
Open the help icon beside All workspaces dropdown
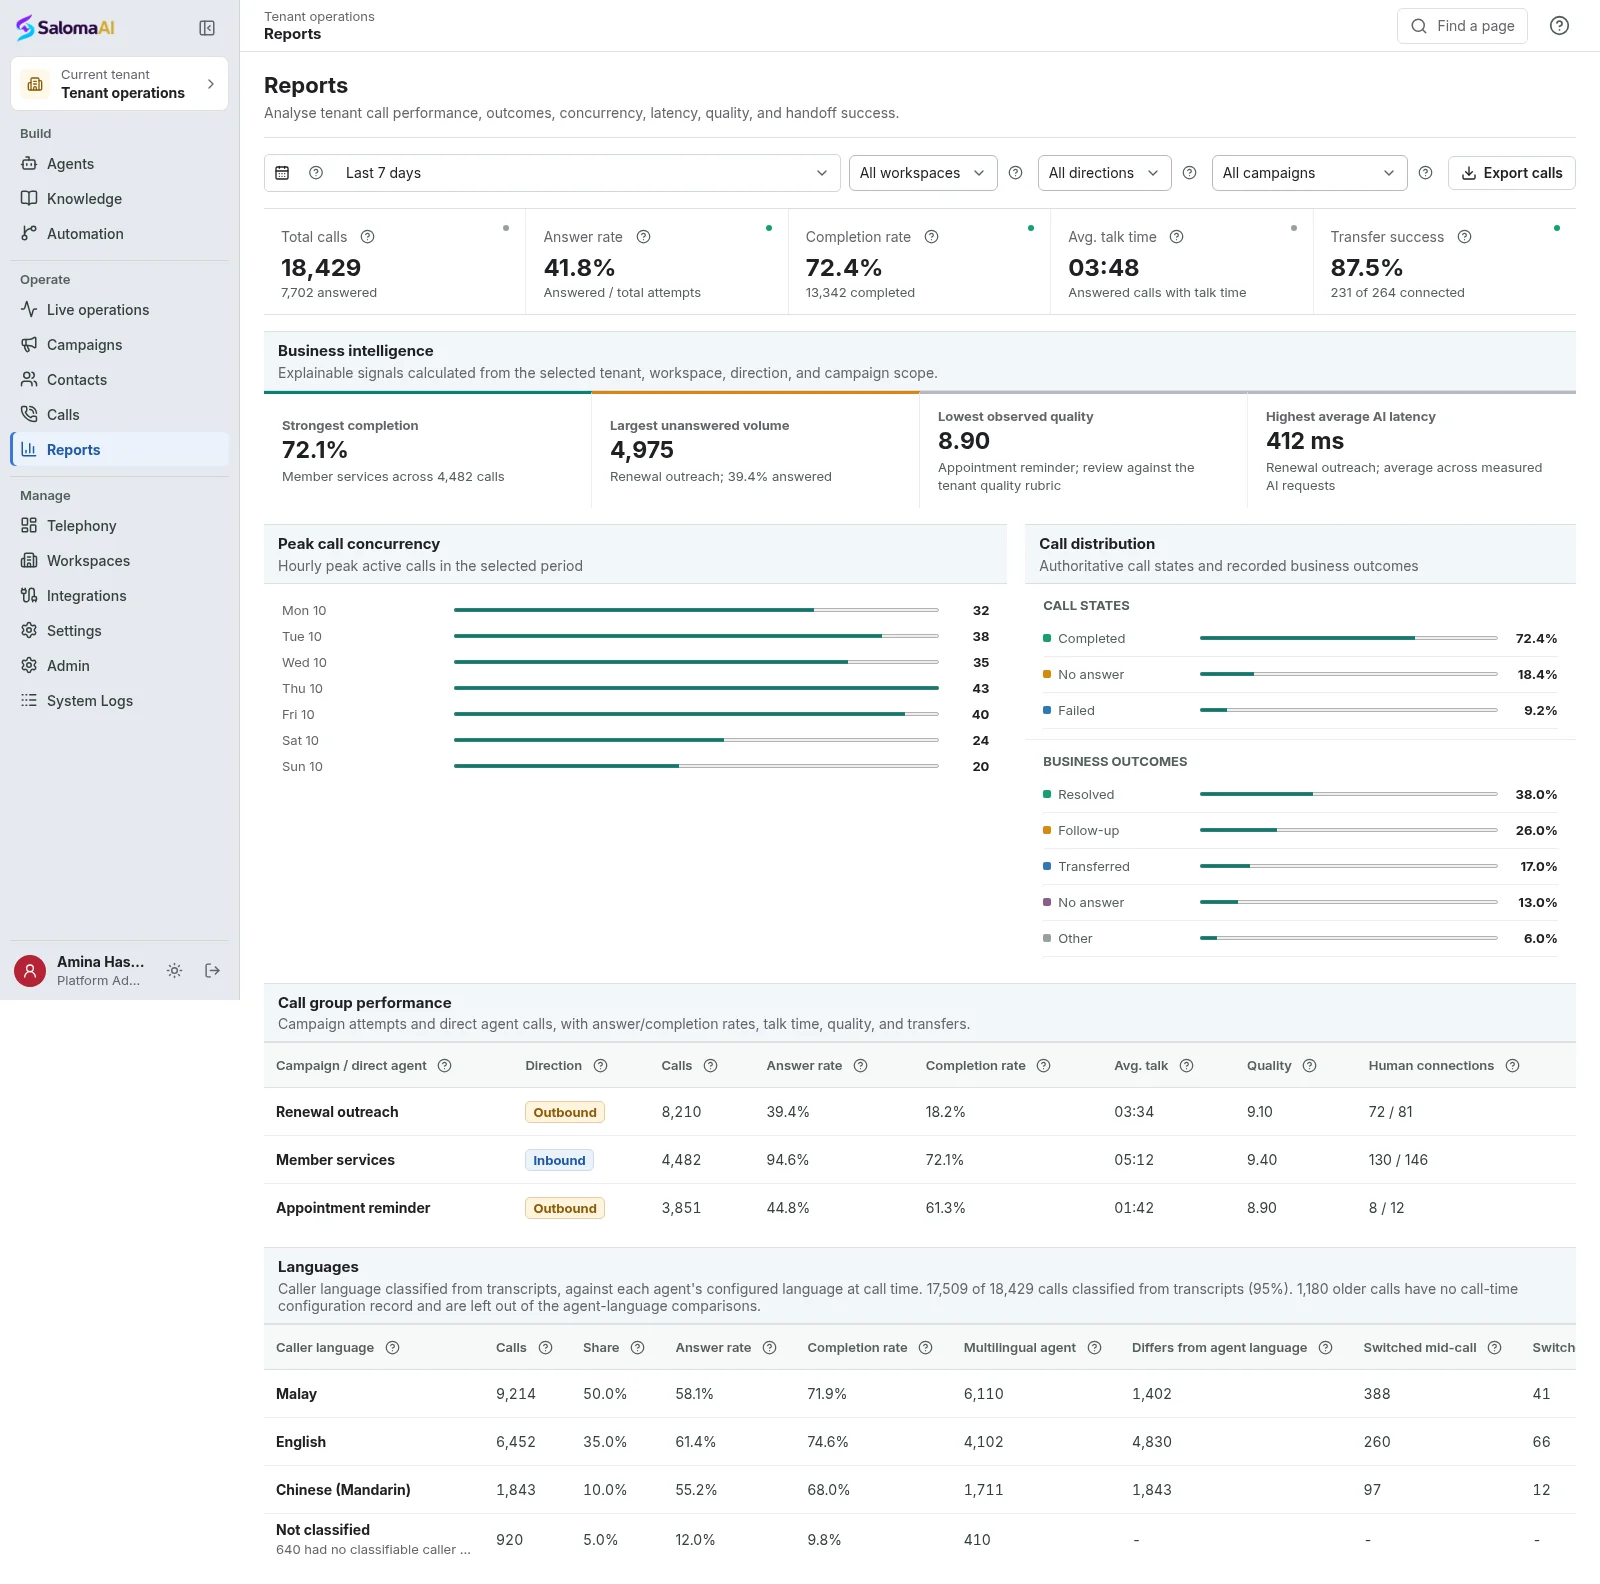pyautogui.click(x=1015, y=173)
